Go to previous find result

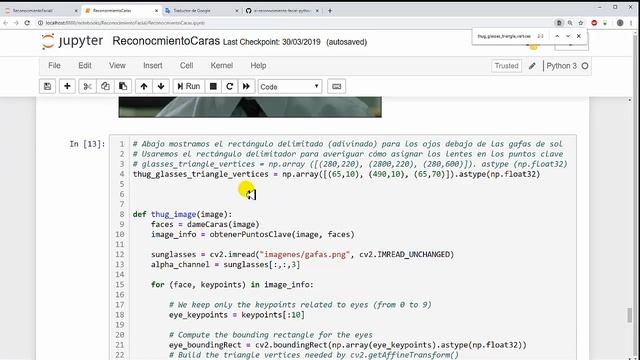(557, 36)
